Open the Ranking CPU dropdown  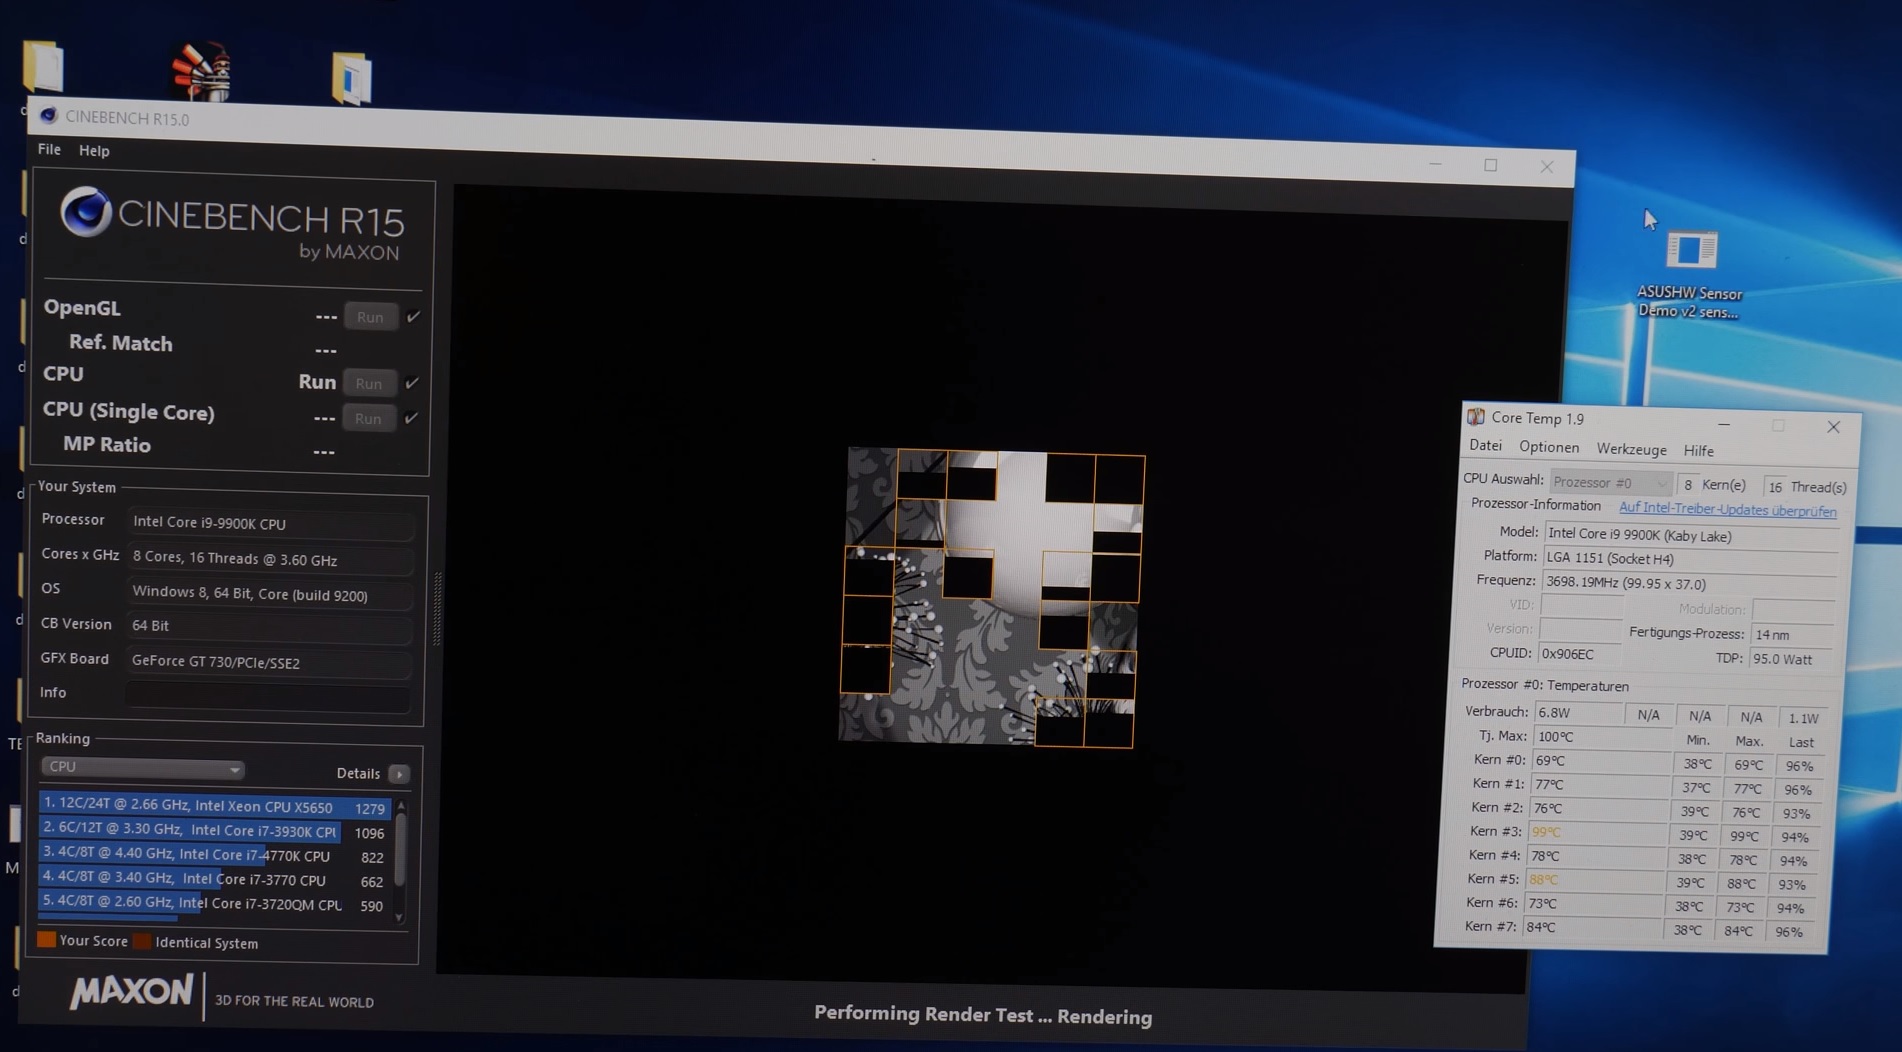142,767
